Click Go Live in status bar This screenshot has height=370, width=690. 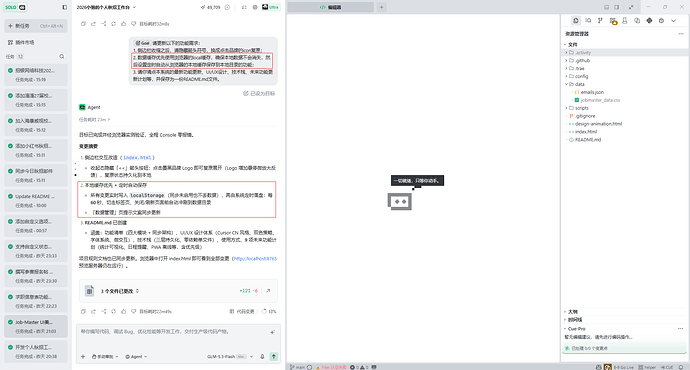click(623, 367)
